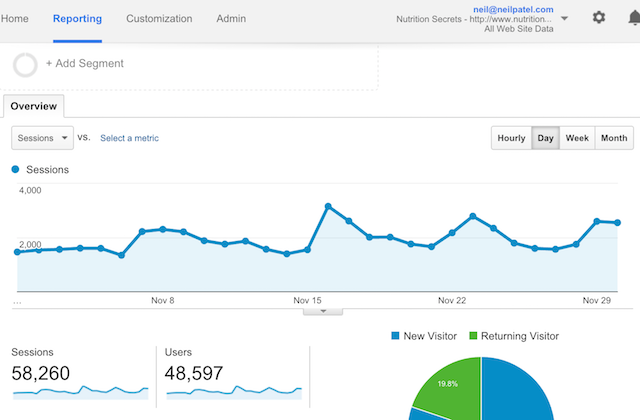
Task: Click neil@neilpatel.com account email
Action: point(513,9)
